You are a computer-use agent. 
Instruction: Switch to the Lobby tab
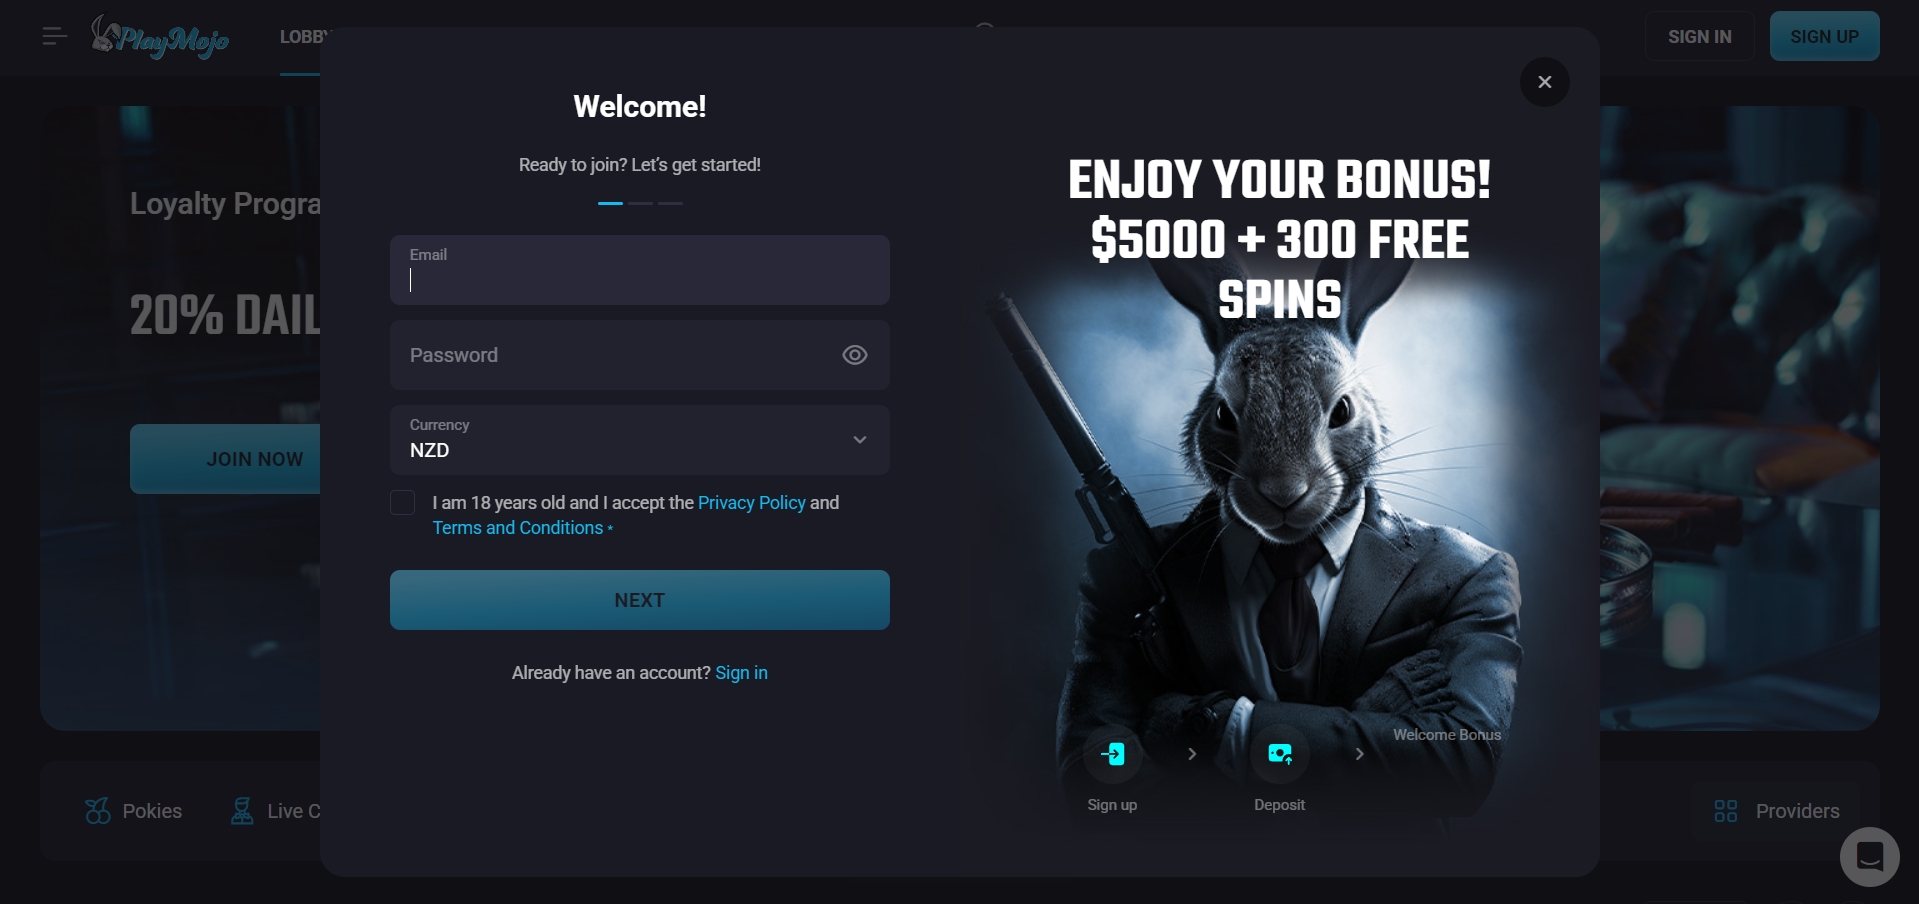[301, 37]
